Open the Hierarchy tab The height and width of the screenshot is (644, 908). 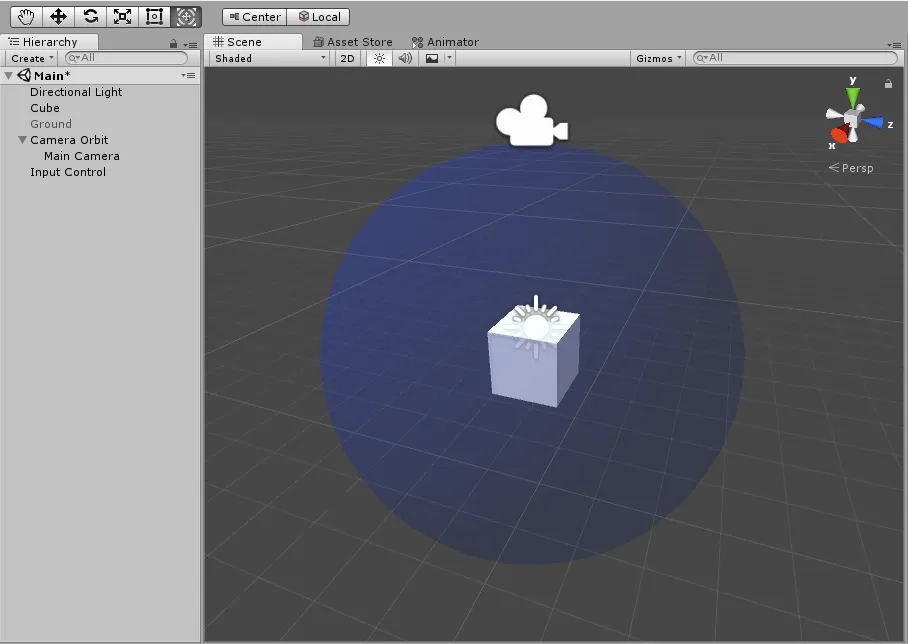click(49, 42)
